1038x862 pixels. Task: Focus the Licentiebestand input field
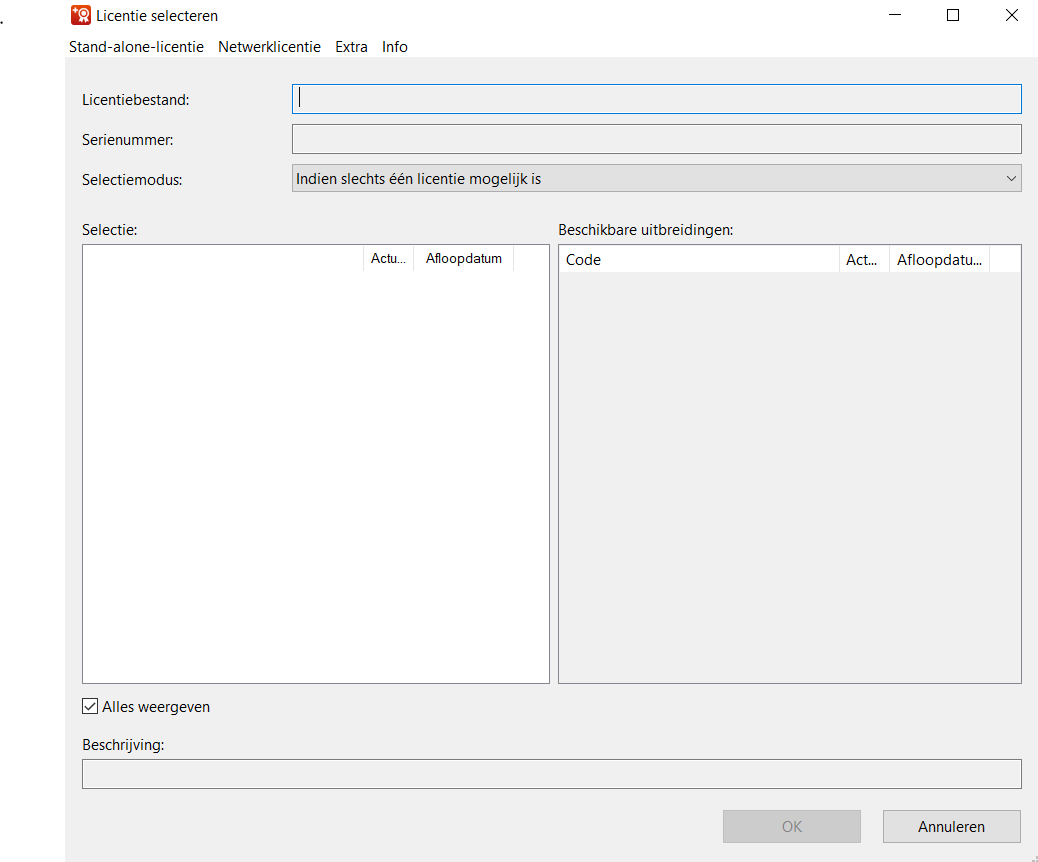click(657, 99)
